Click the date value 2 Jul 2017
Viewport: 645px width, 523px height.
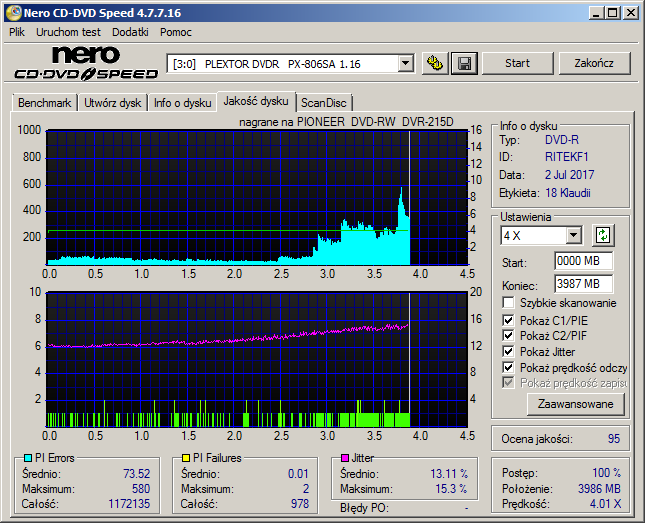pos(570,175)
